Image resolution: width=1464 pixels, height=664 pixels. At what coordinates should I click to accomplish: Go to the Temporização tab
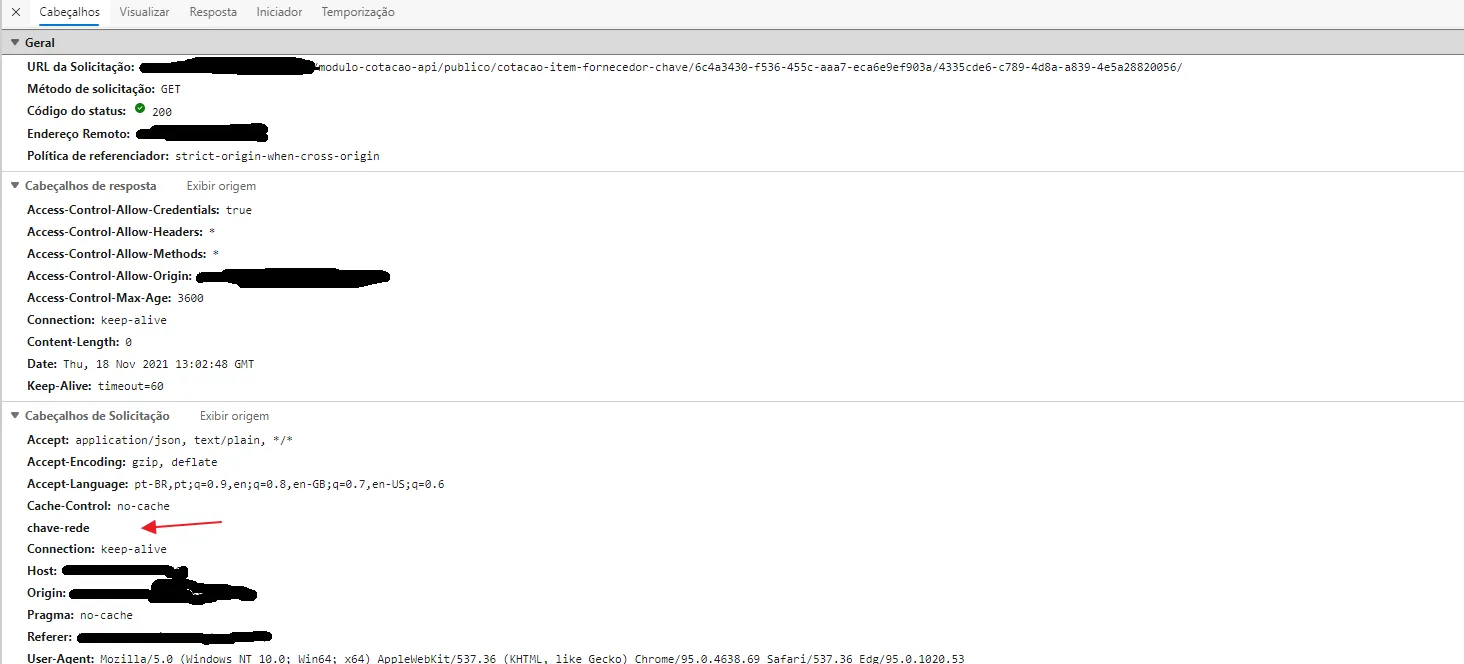(358, 12)
